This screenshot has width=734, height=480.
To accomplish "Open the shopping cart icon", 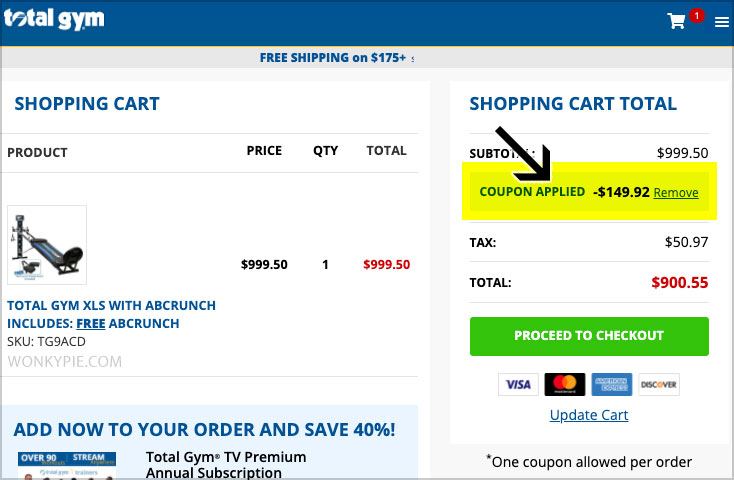I will [x=676, y=21].
